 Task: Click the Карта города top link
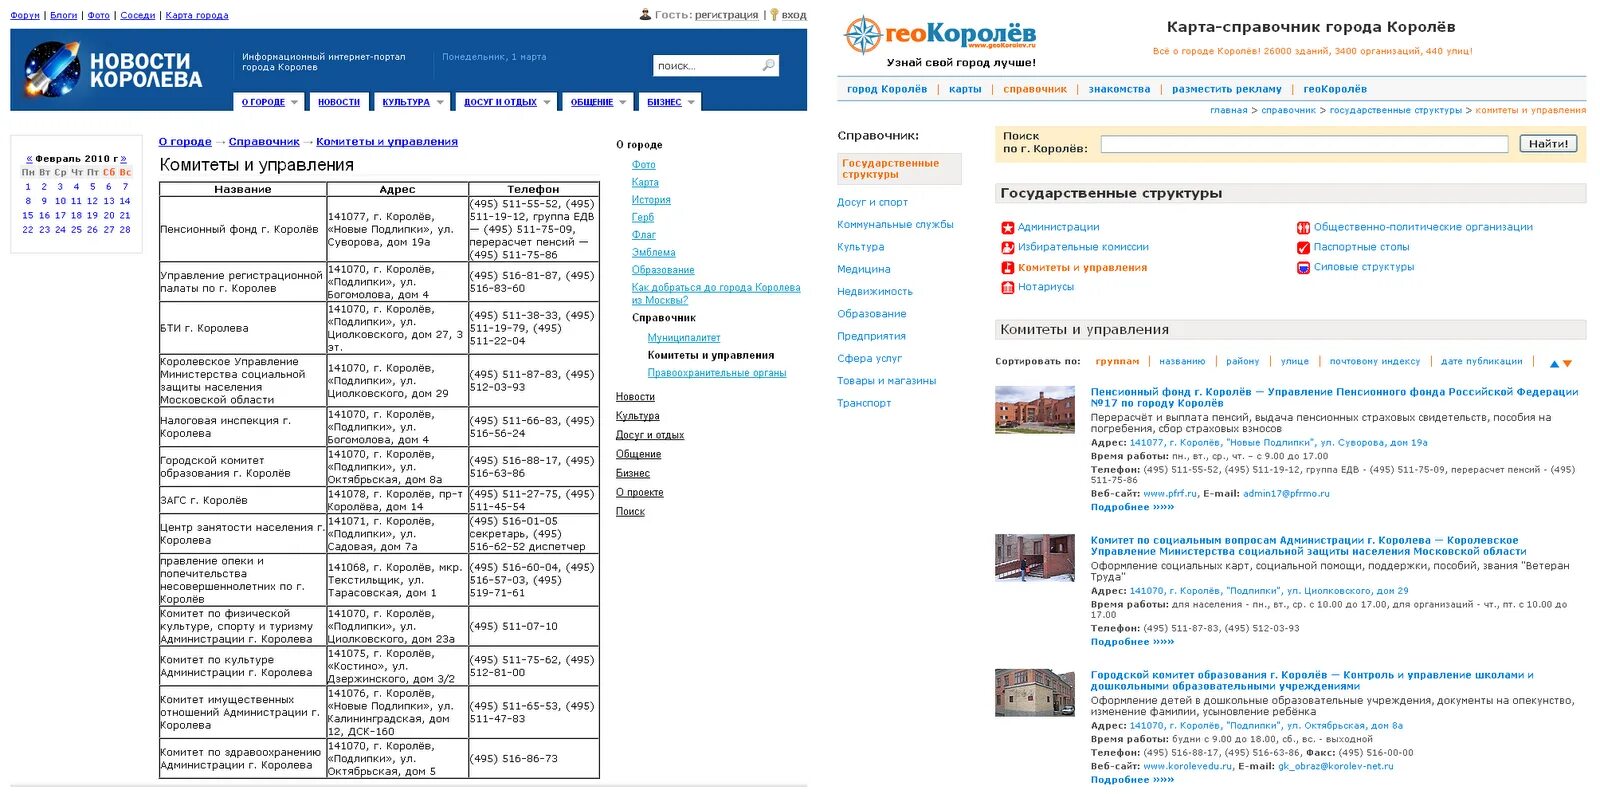197,15
